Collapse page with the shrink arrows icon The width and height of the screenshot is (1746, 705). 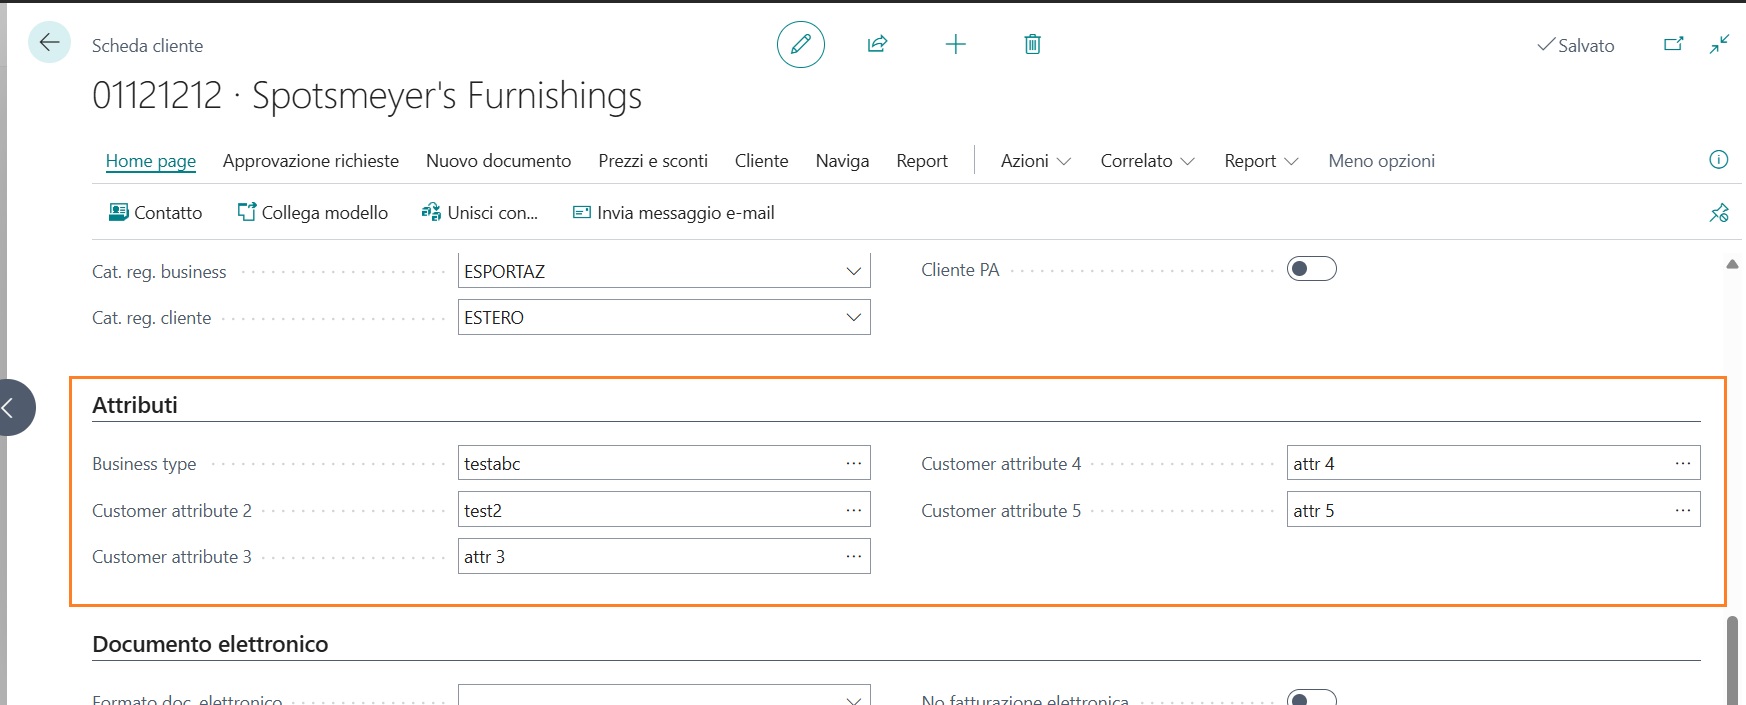(x=1719, y=44)
